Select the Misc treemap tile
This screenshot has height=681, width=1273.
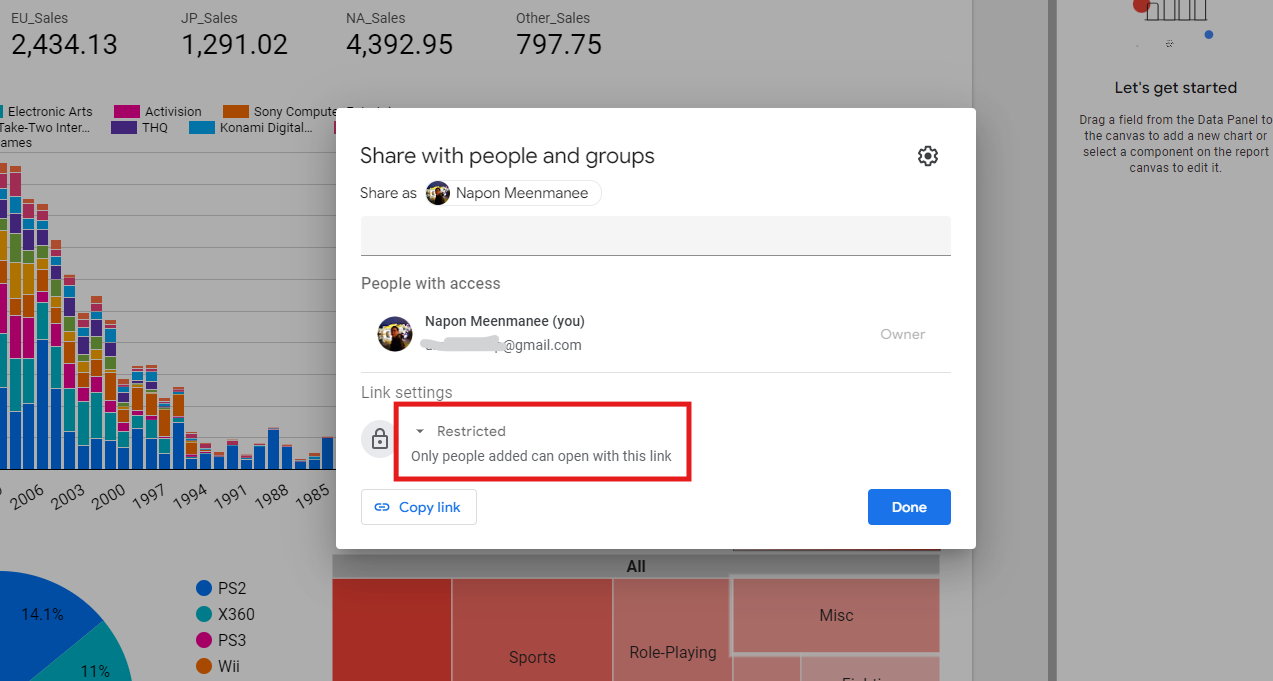coord(836,615)
